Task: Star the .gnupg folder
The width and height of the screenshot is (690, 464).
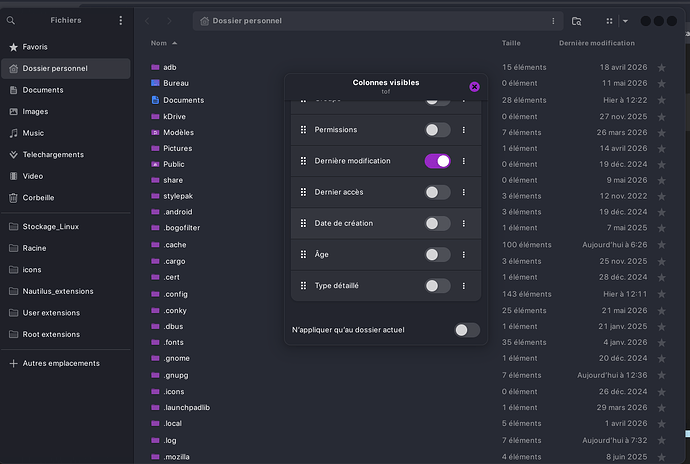Action: 661,376
